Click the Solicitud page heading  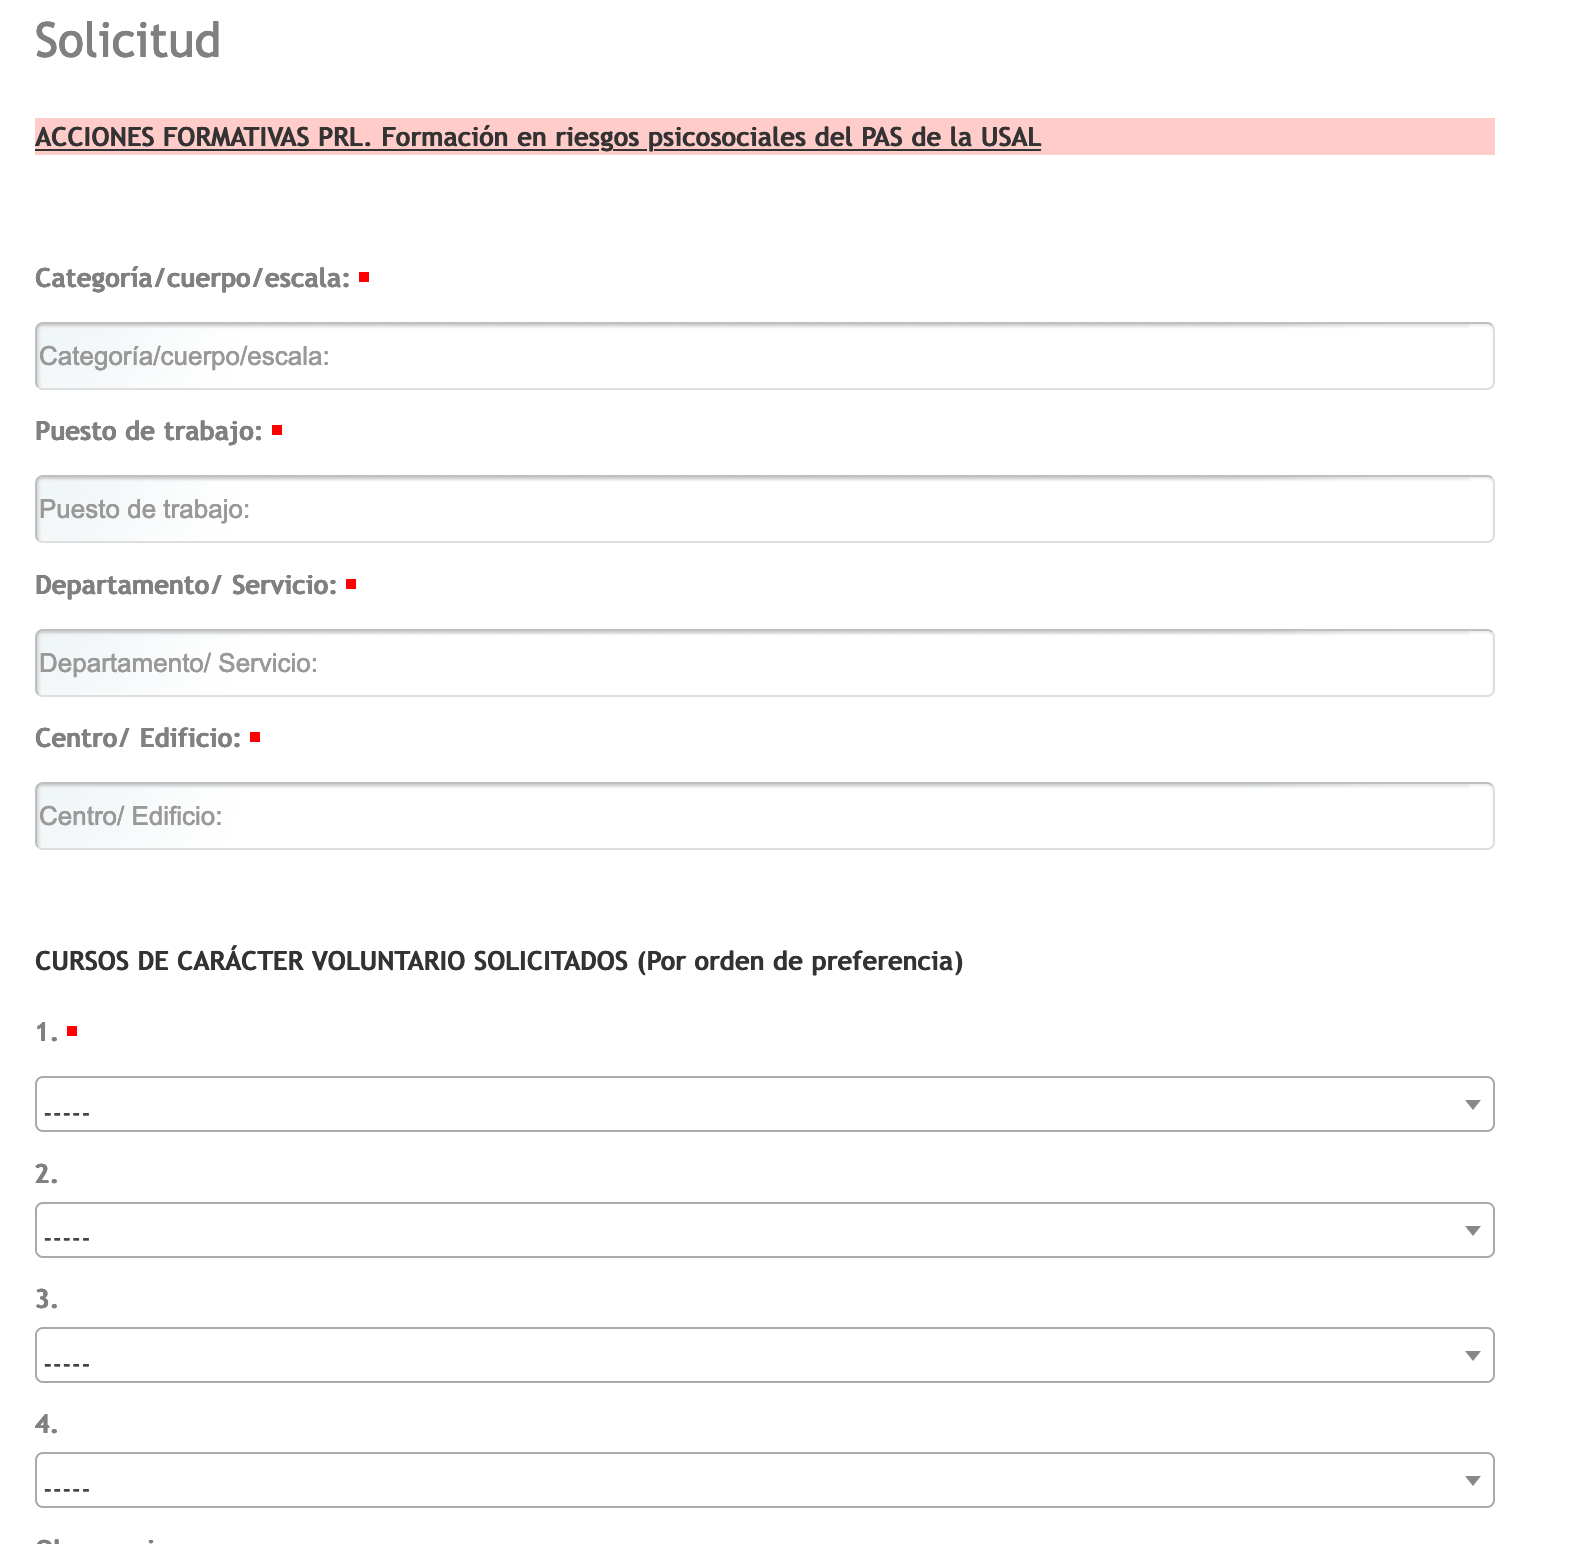(127, 41)
